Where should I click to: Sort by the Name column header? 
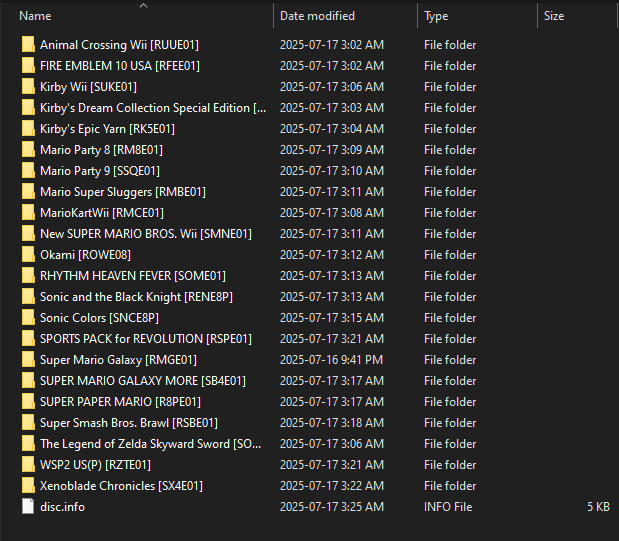click(35, 16)
